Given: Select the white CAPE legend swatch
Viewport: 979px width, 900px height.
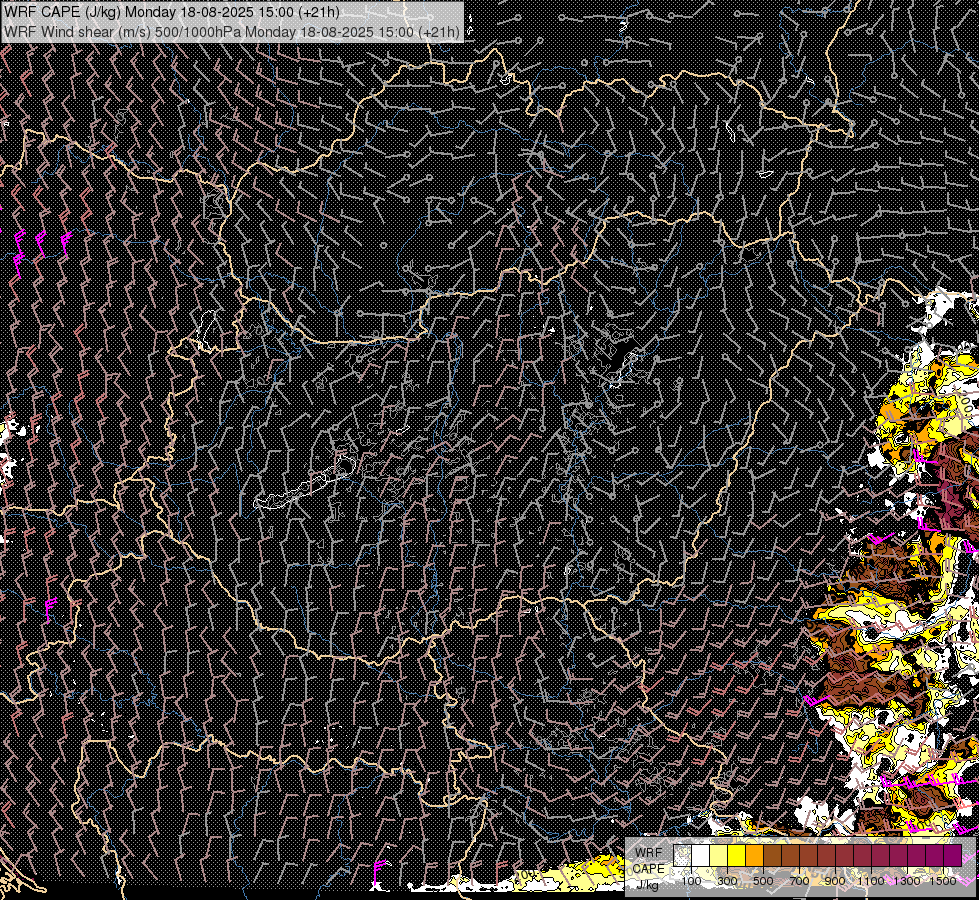Looking at the screenshot, I should 701,856.
